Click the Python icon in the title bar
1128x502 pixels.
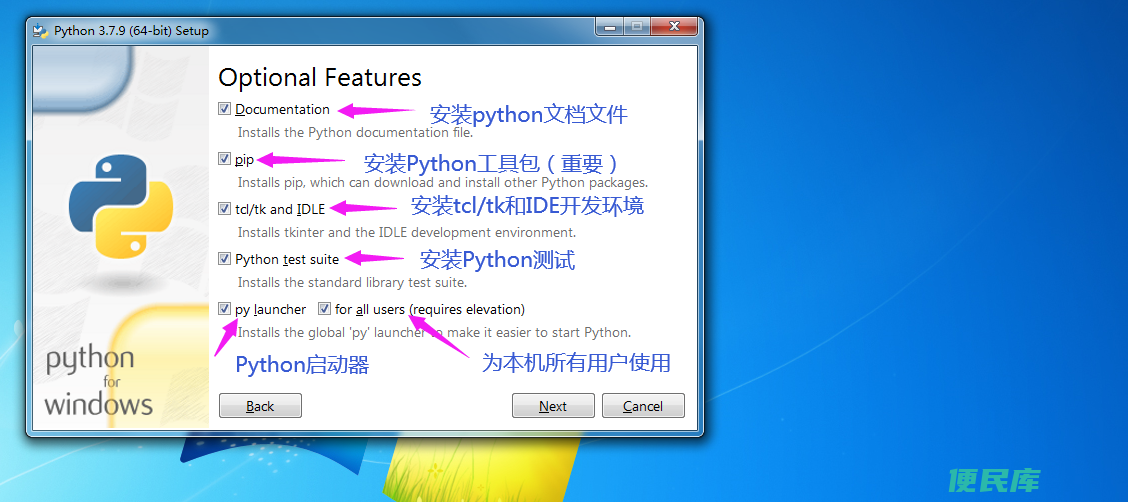41,31
